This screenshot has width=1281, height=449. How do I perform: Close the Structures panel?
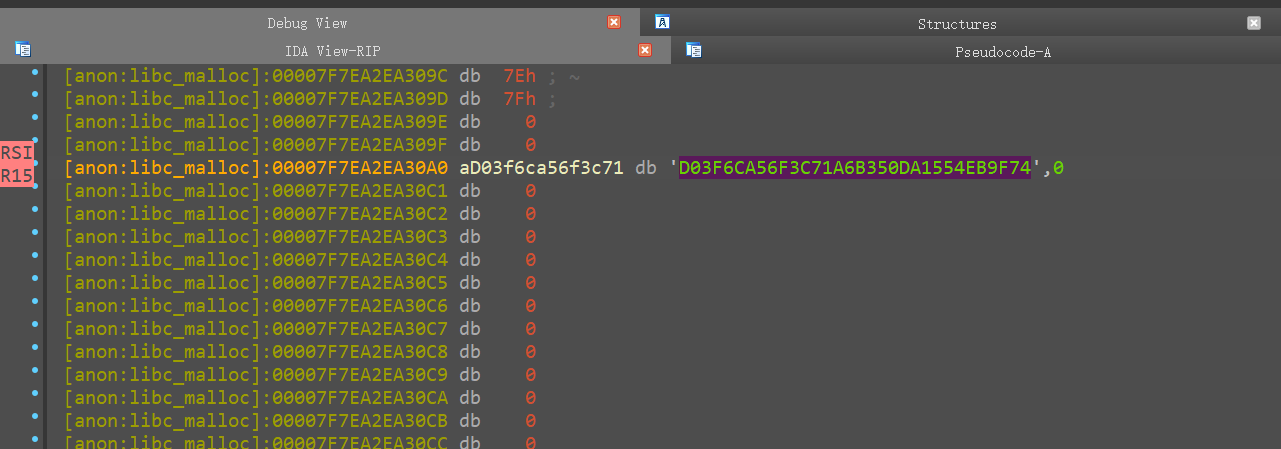point(1254,23)
